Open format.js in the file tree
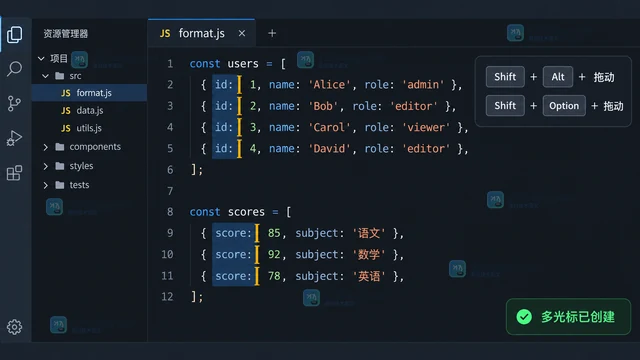Viewport: 640px width, 360px height. coord(89,93)
